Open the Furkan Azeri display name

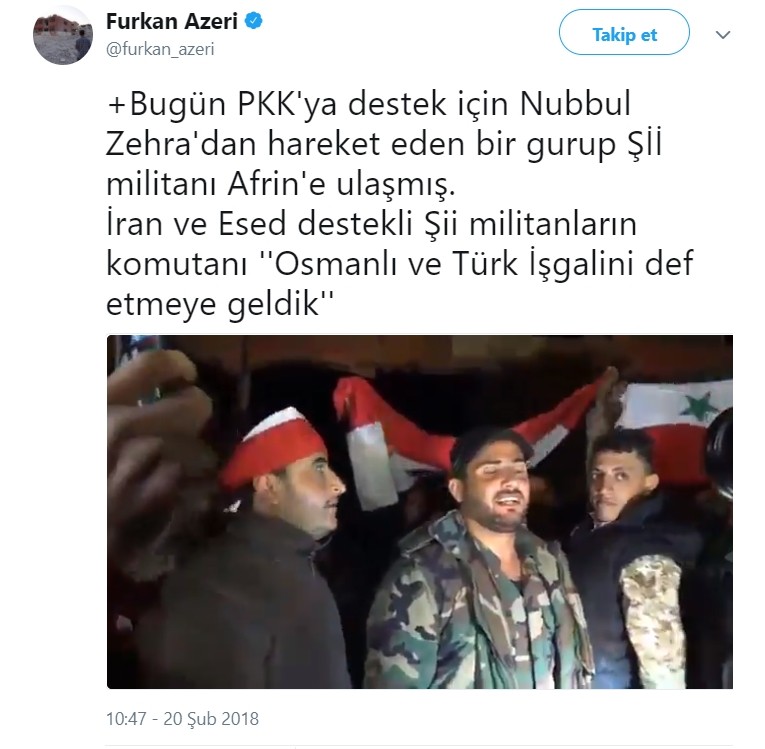click(172, 21)
